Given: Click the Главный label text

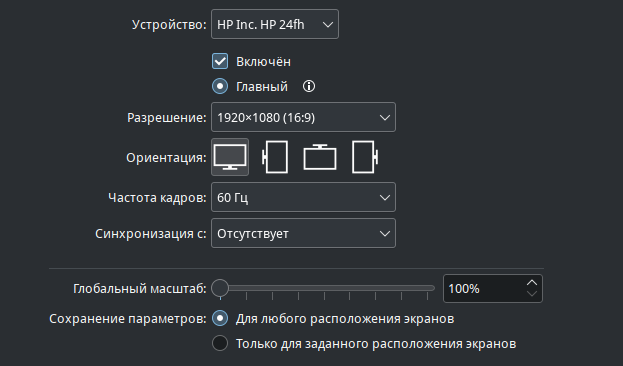Looking at the screenshot, I should [x=262, y=87].
